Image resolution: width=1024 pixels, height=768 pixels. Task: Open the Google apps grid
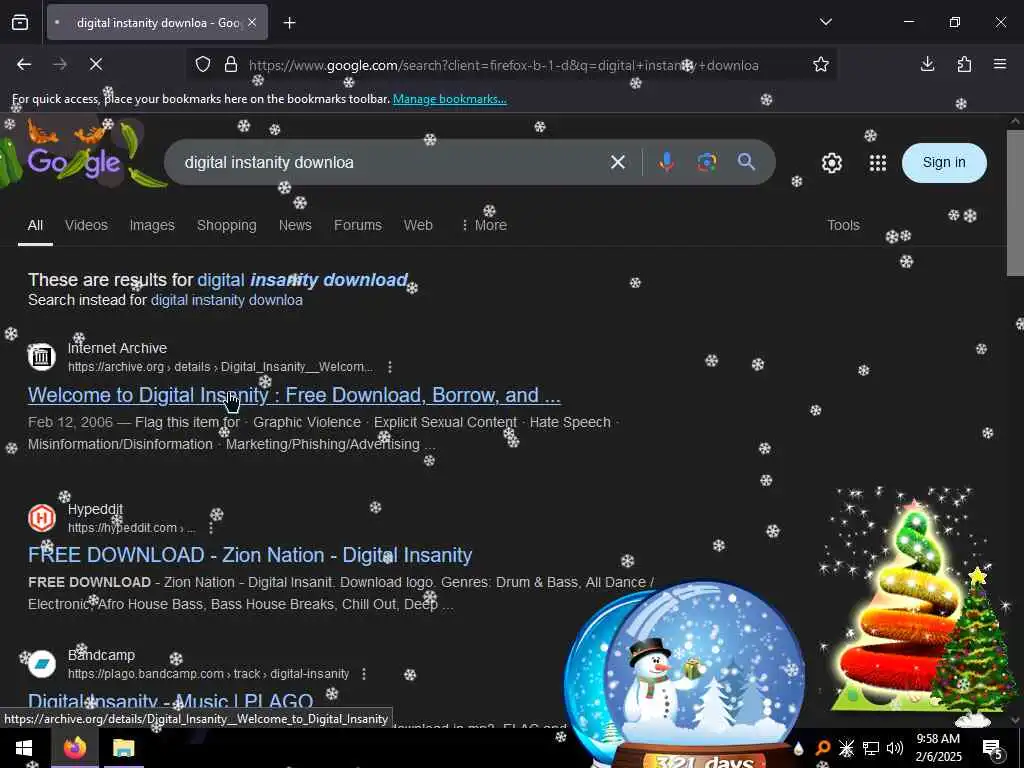[878, 163]
